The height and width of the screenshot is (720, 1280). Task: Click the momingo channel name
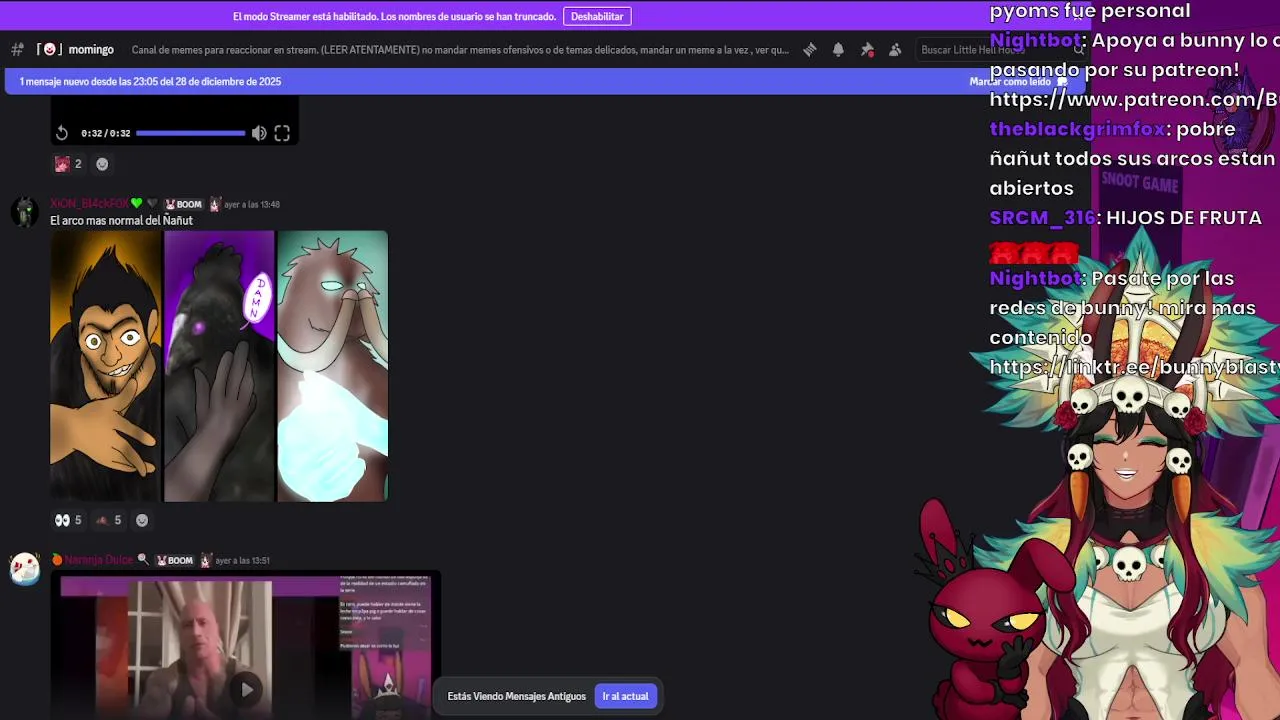coord(91,50)
